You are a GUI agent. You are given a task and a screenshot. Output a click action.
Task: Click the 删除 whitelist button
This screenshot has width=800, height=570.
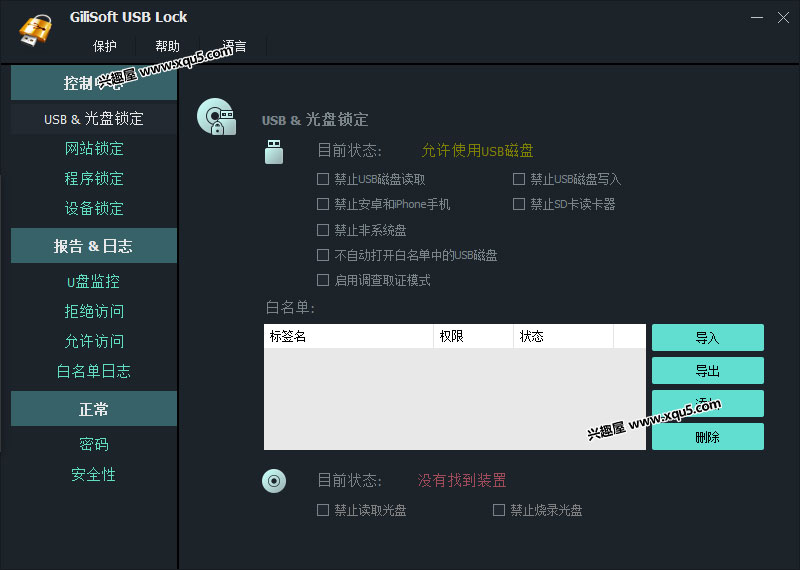[708, 437]
